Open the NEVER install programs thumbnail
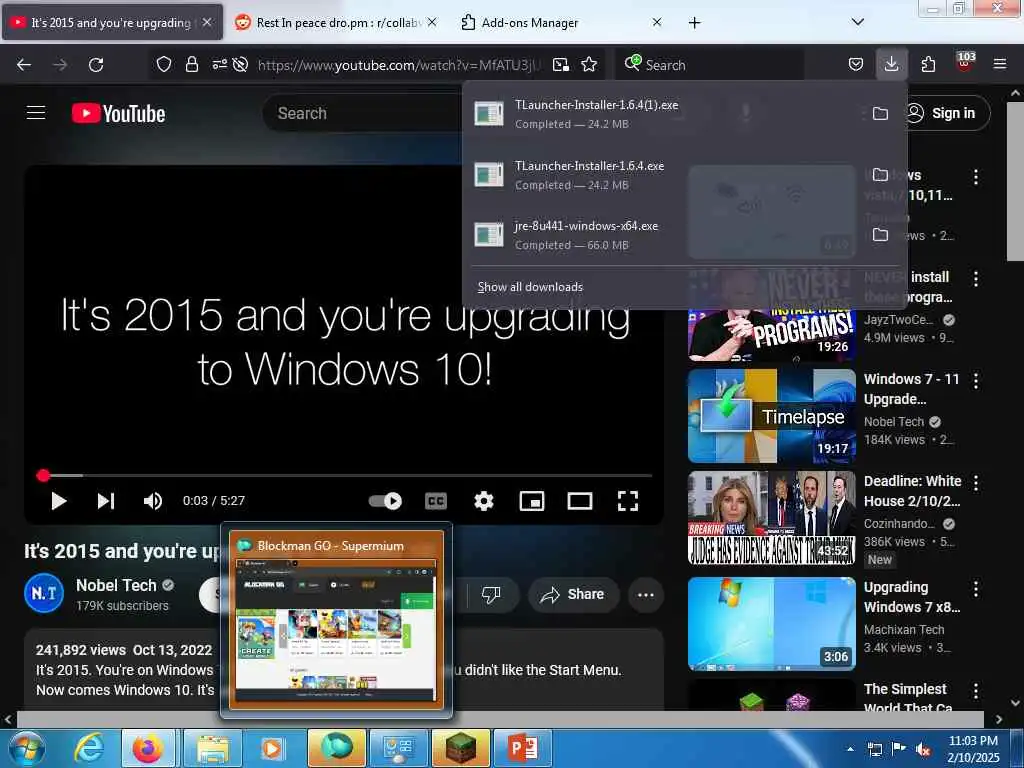 (771, 313)
